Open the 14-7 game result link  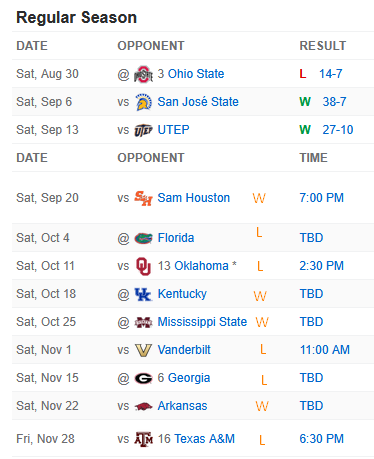[x=331, y=74]
